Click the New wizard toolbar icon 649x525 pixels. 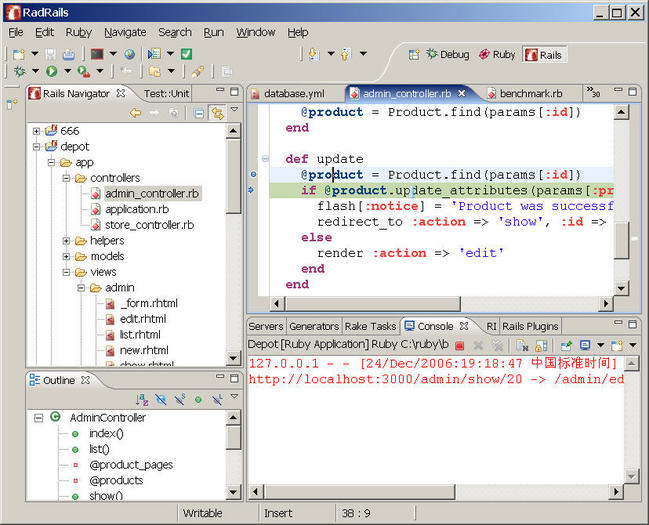(x=19, y=54)
